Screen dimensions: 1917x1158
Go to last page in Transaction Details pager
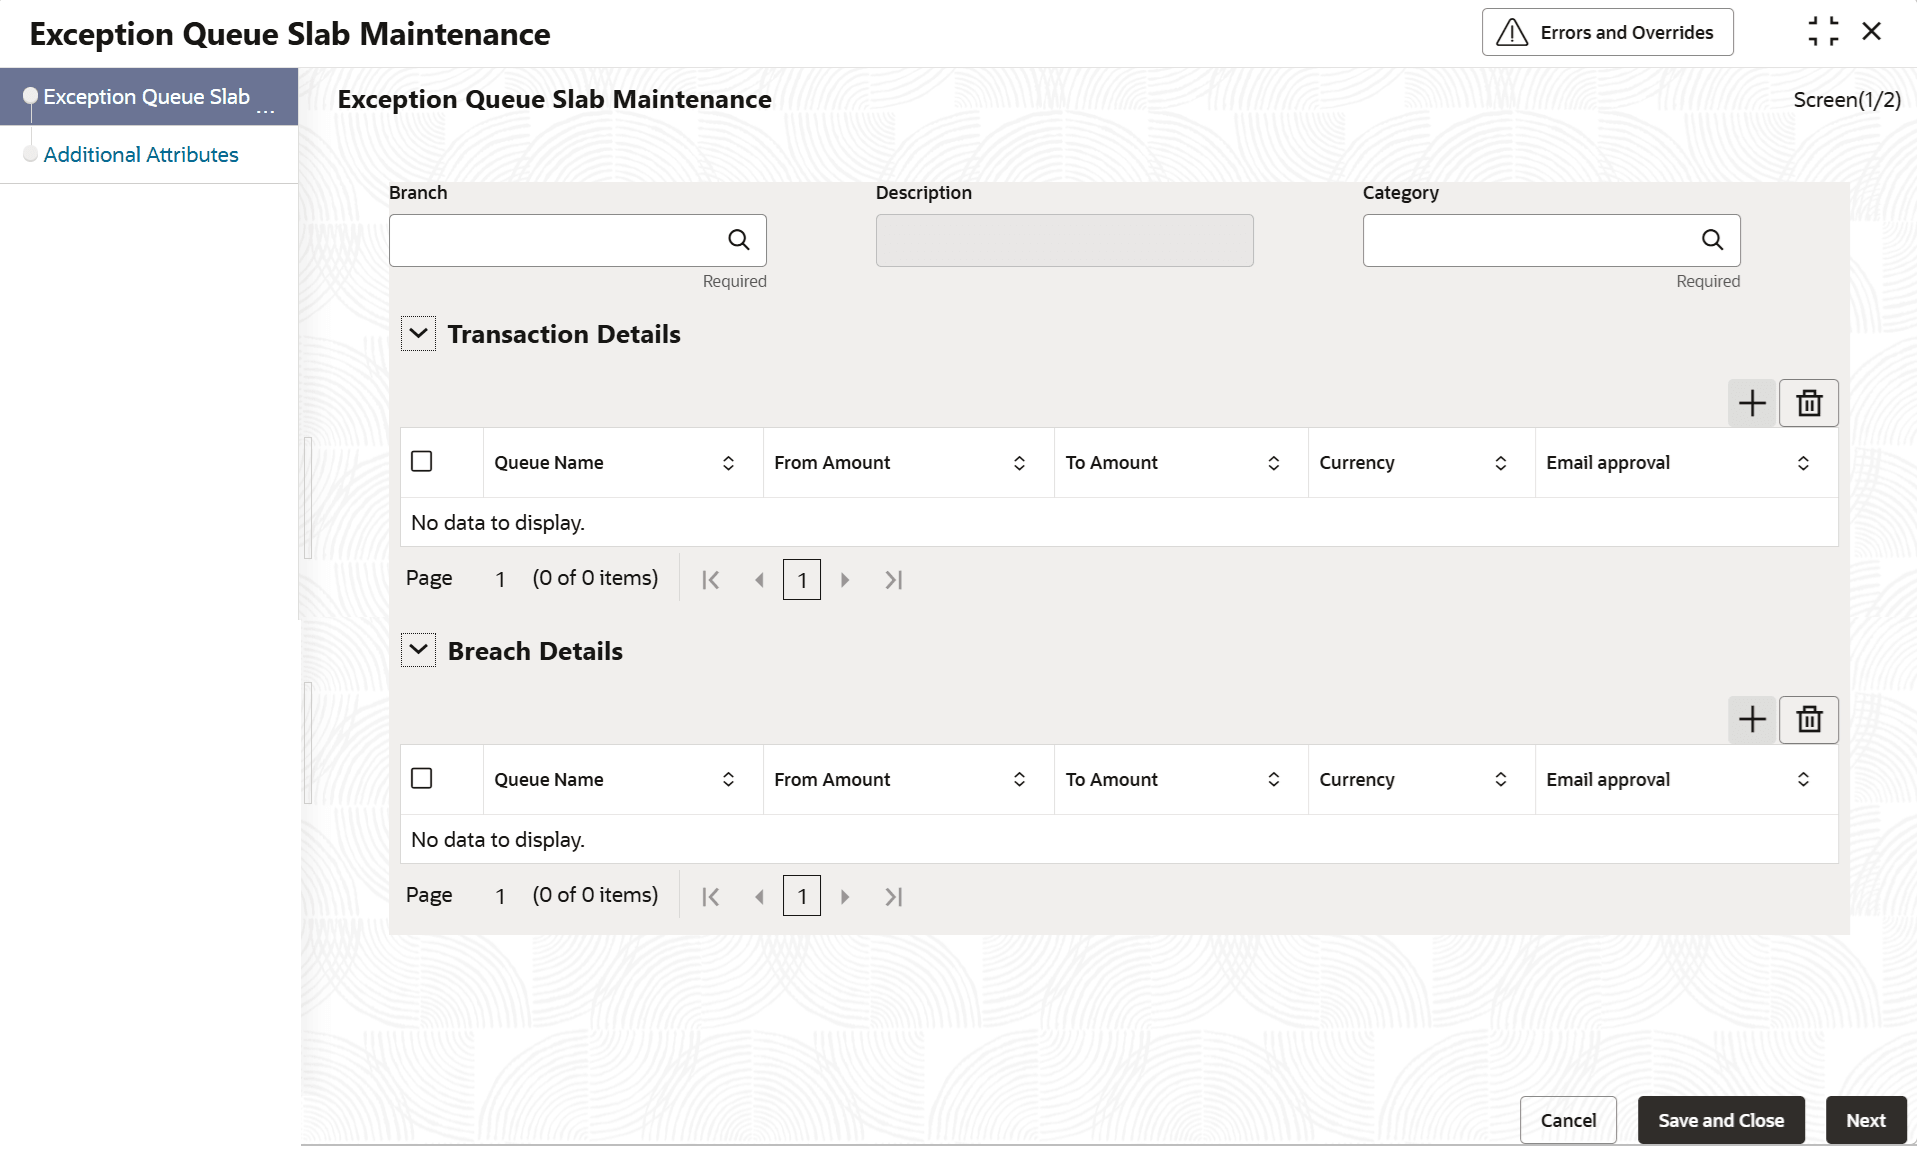point(893,580)
